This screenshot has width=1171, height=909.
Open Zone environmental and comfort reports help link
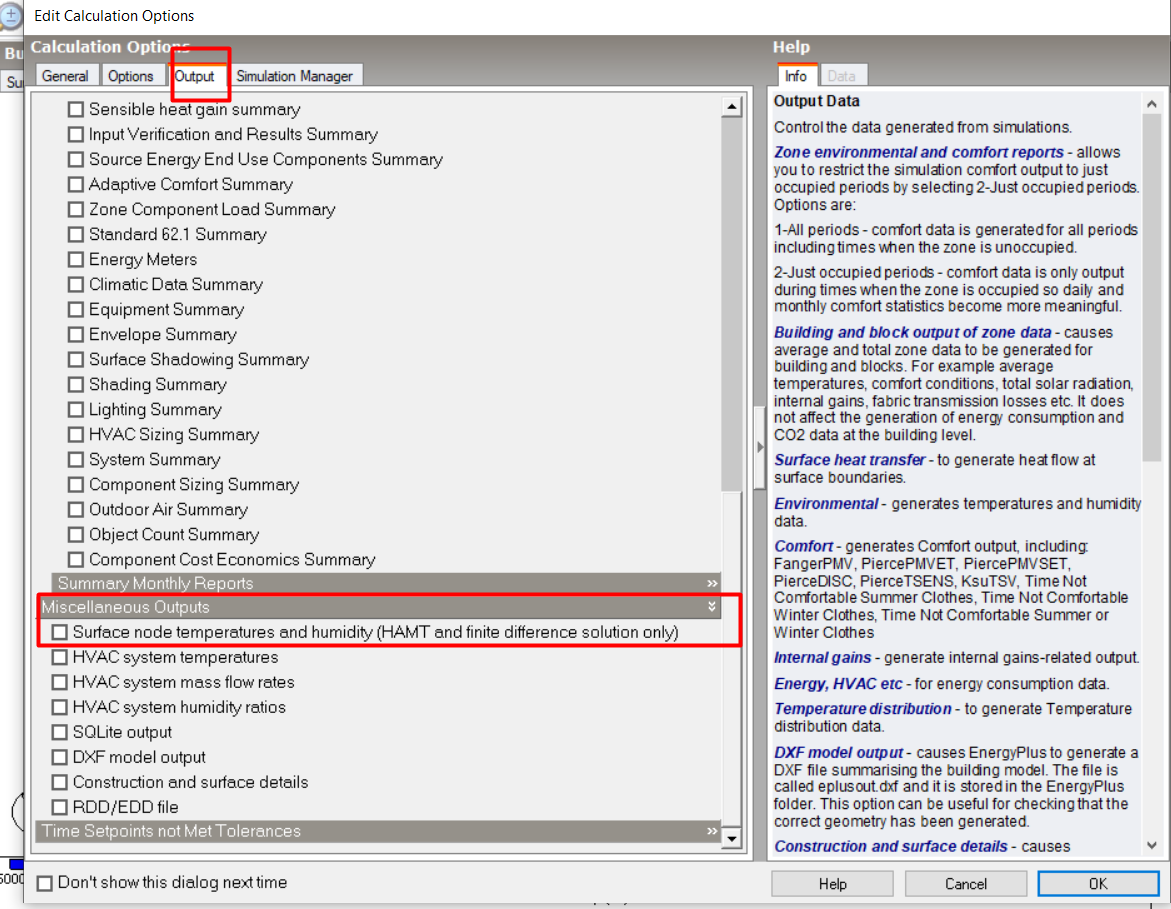(919, 152)
